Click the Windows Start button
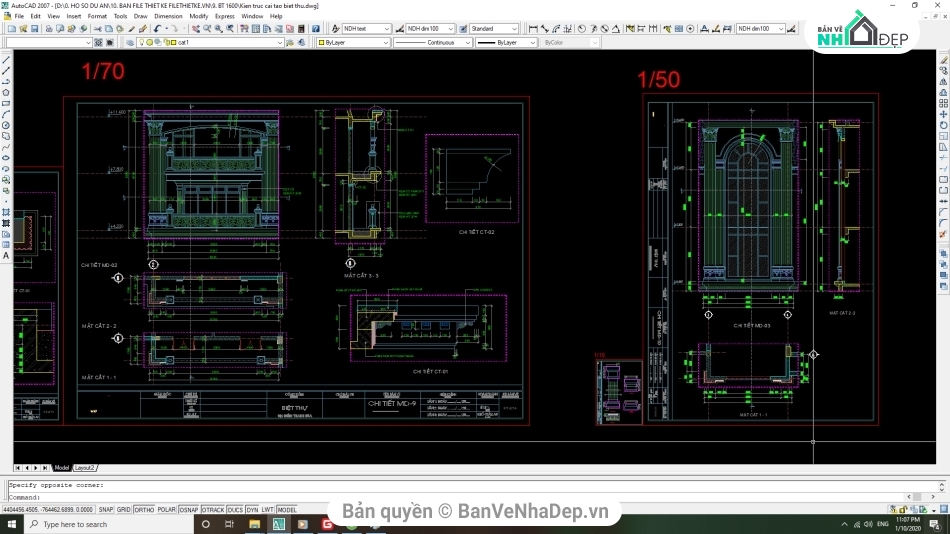This screenshot has width=950, height=534. [11, 524]
